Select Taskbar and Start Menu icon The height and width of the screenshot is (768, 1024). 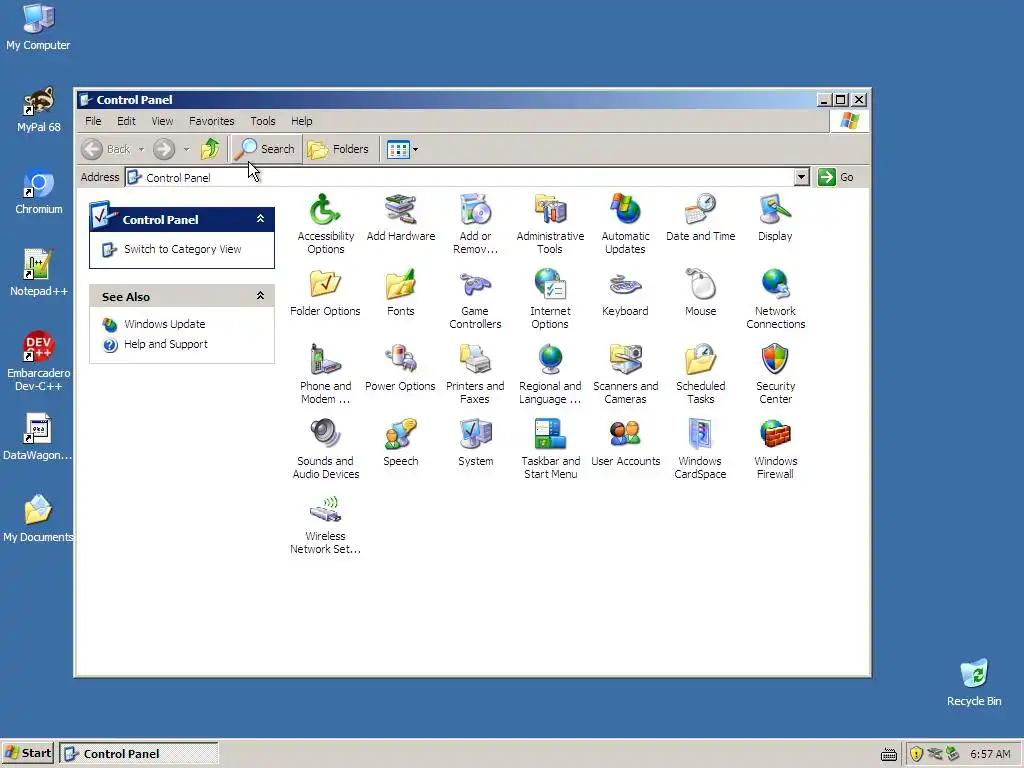pos(550,449)
